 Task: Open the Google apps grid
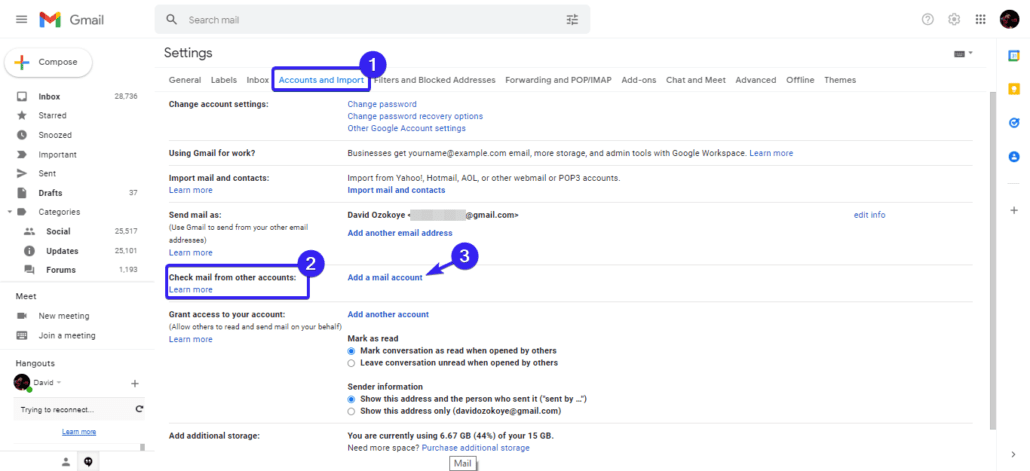981,20
